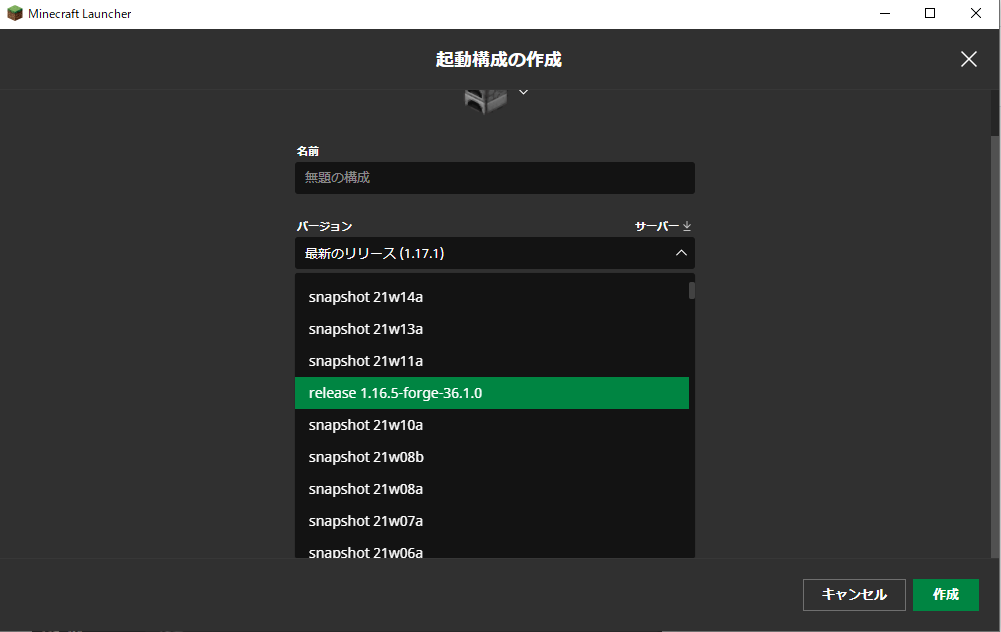Open the furnace icon picker

coord(485,101)
